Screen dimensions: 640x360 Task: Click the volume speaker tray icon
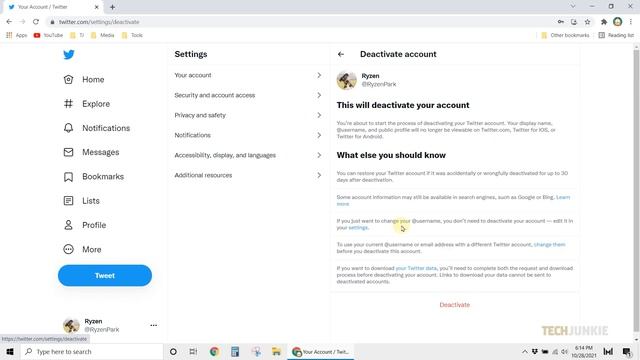pyautogui.click(x=564, y=351)
